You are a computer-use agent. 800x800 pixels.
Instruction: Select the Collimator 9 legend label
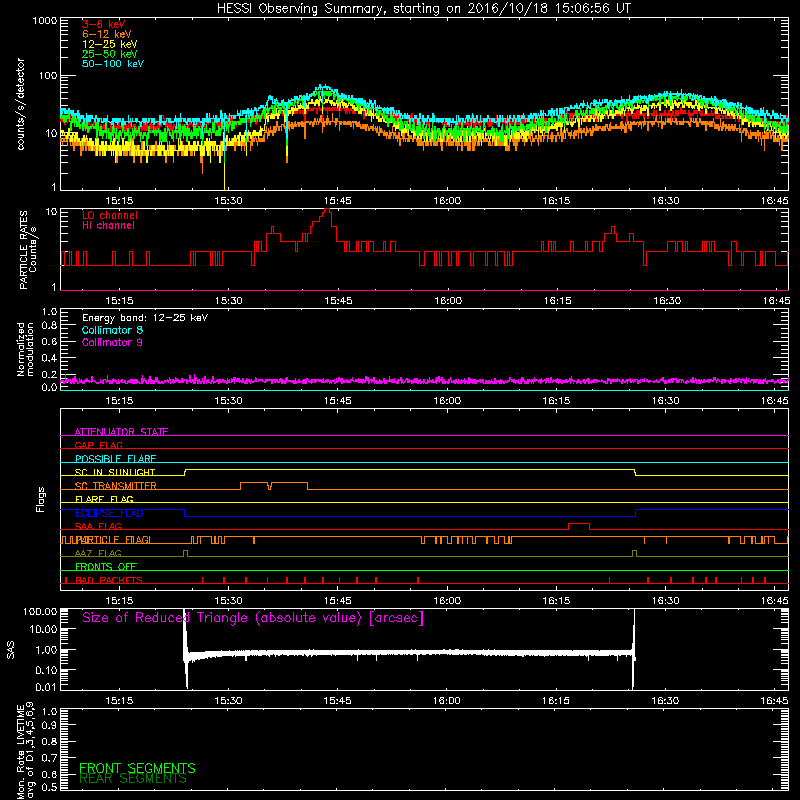tap(112, 342)
